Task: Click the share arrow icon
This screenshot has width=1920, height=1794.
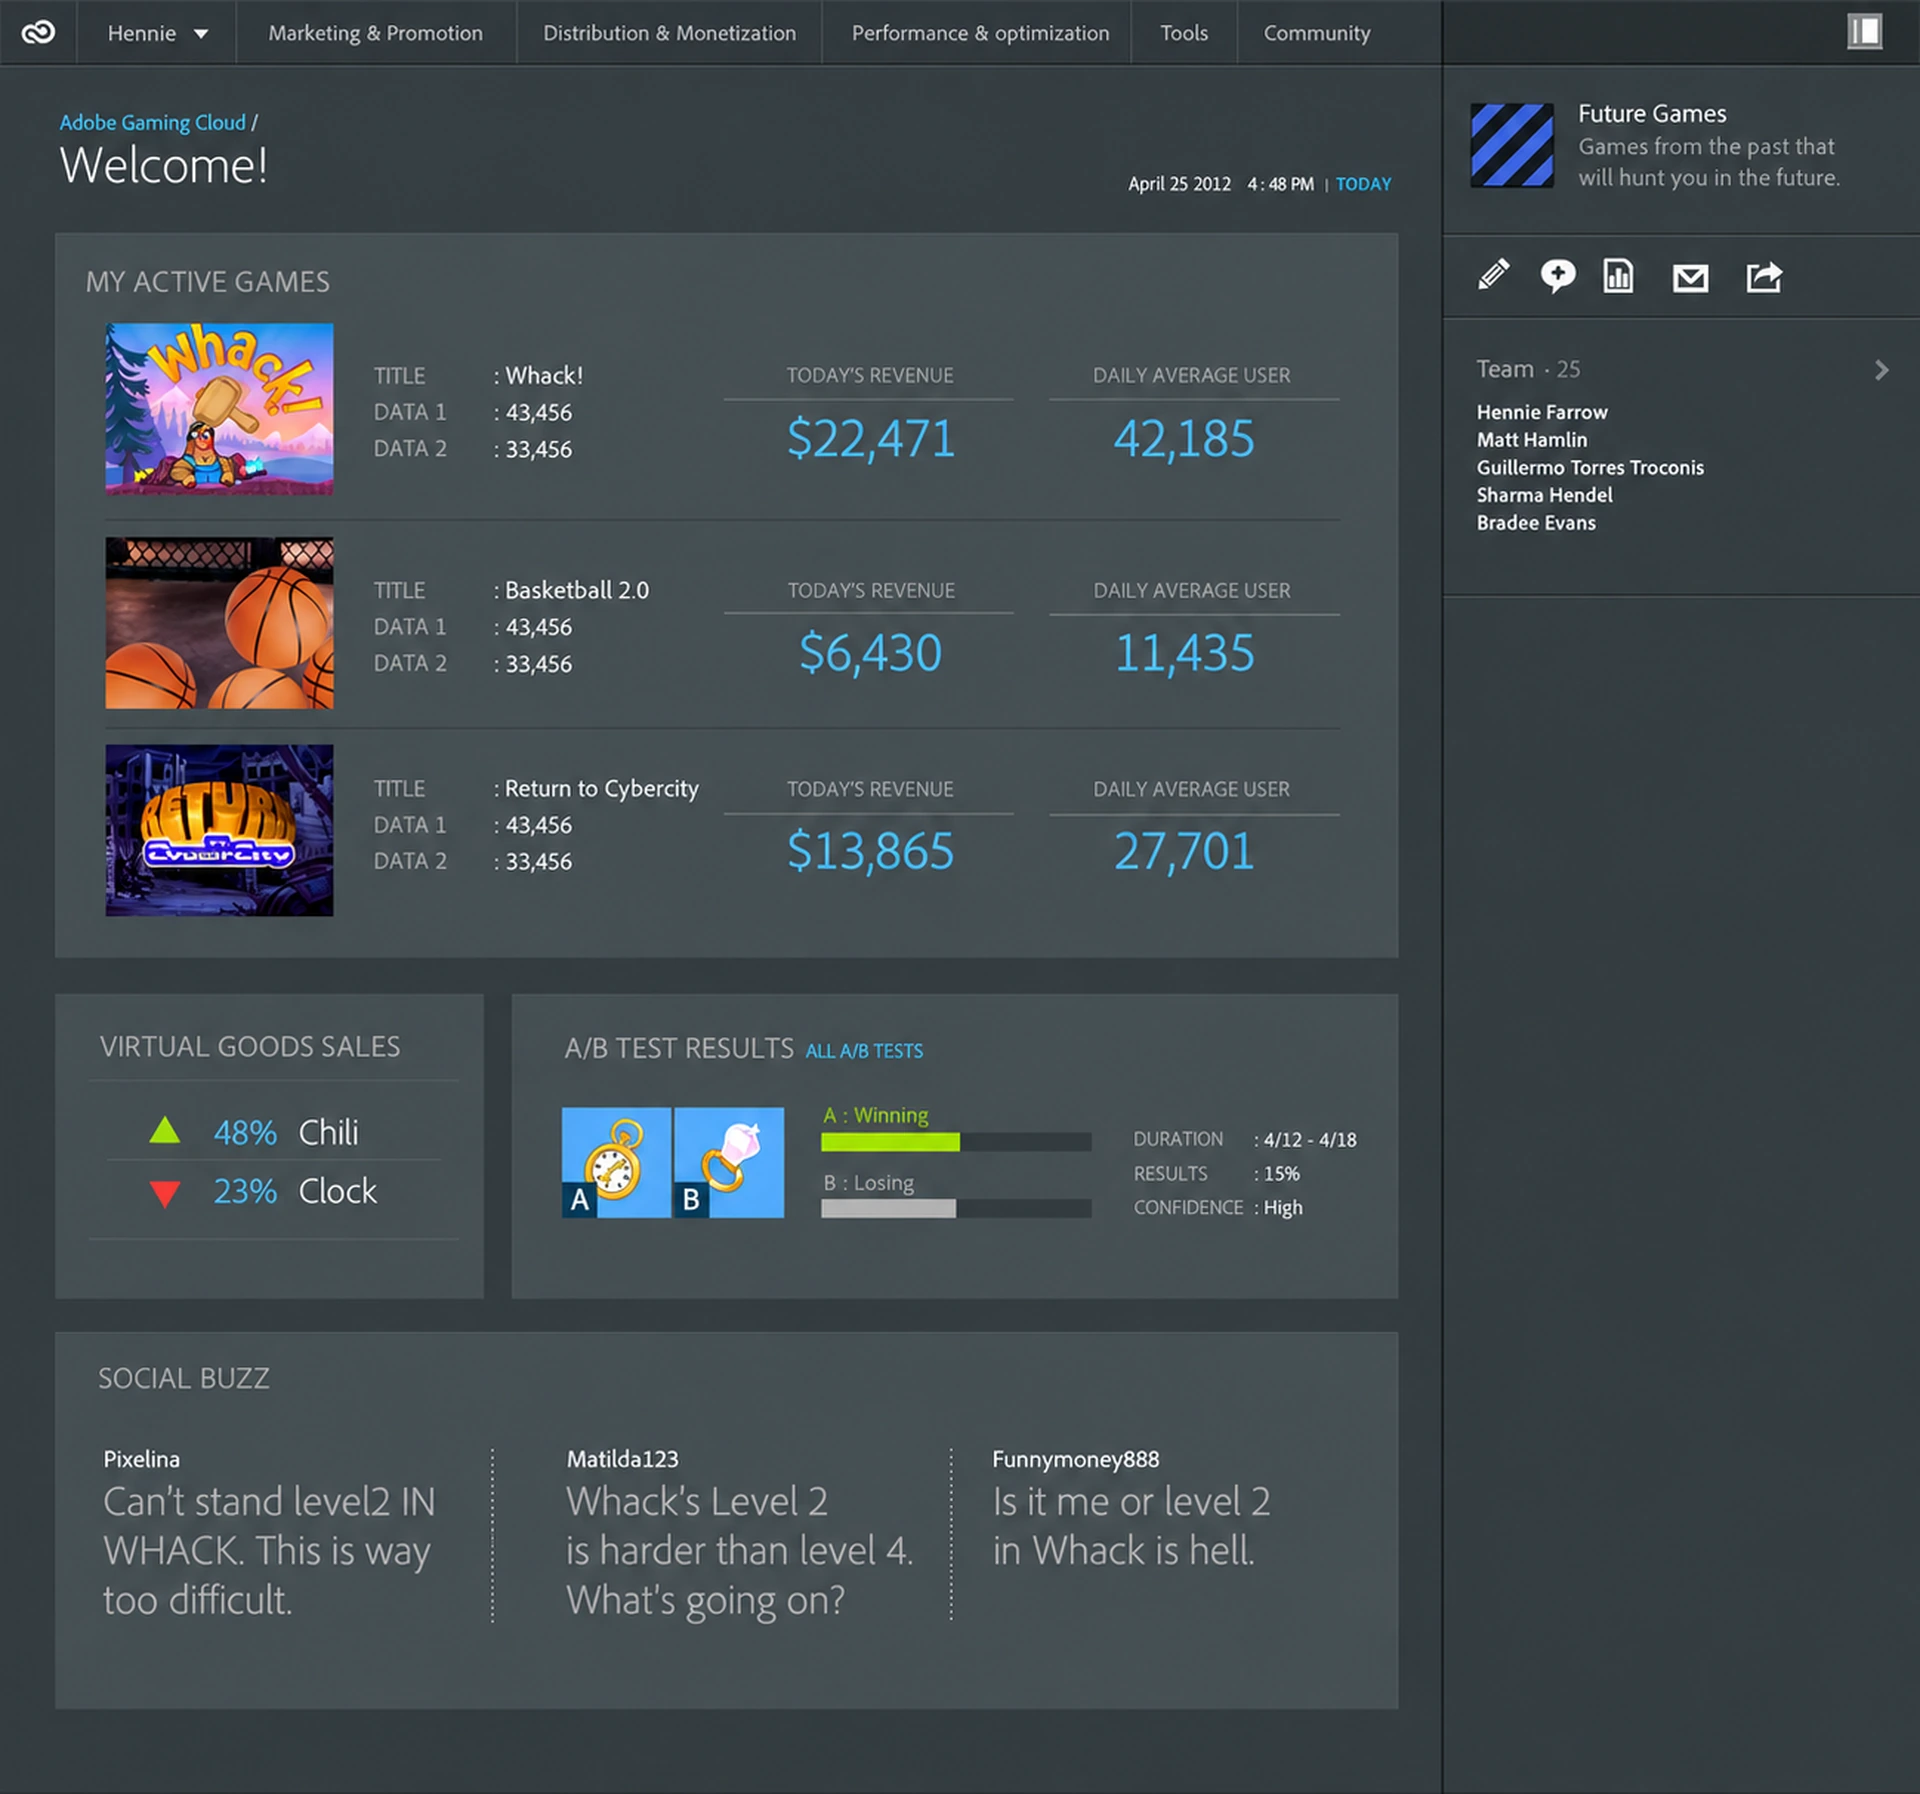Action: 1764,277
